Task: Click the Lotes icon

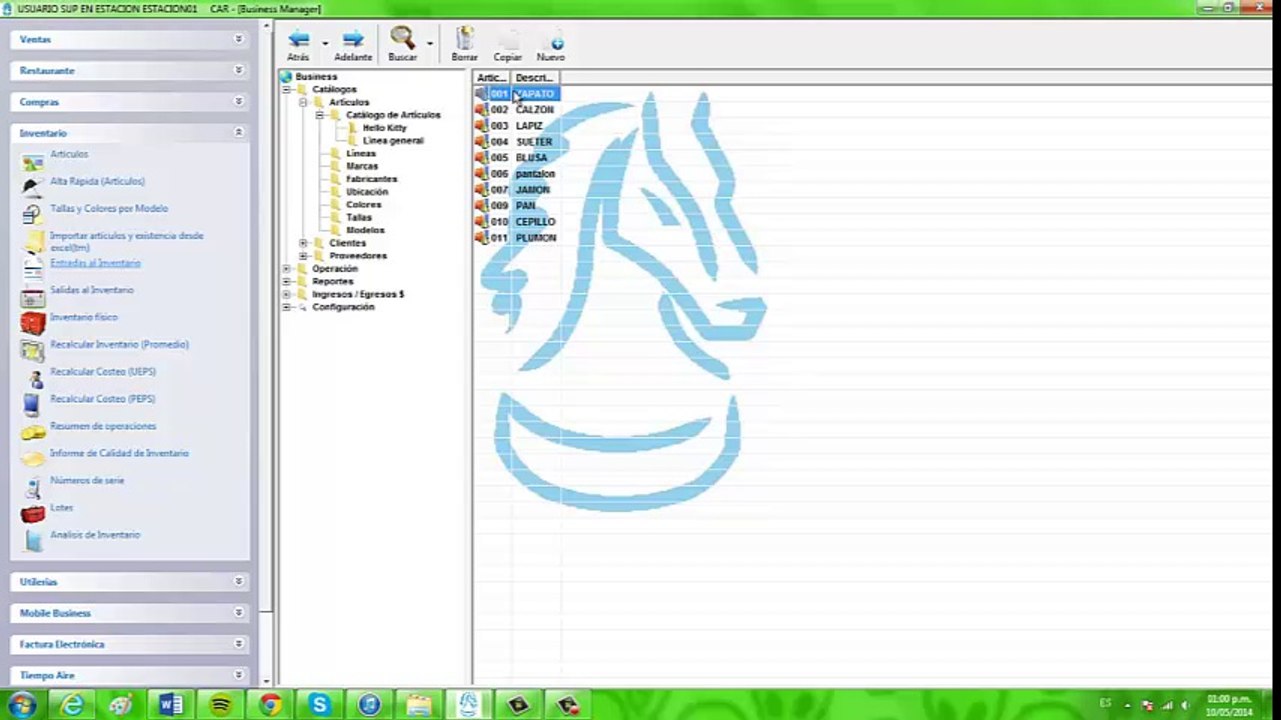Action: 32,513
